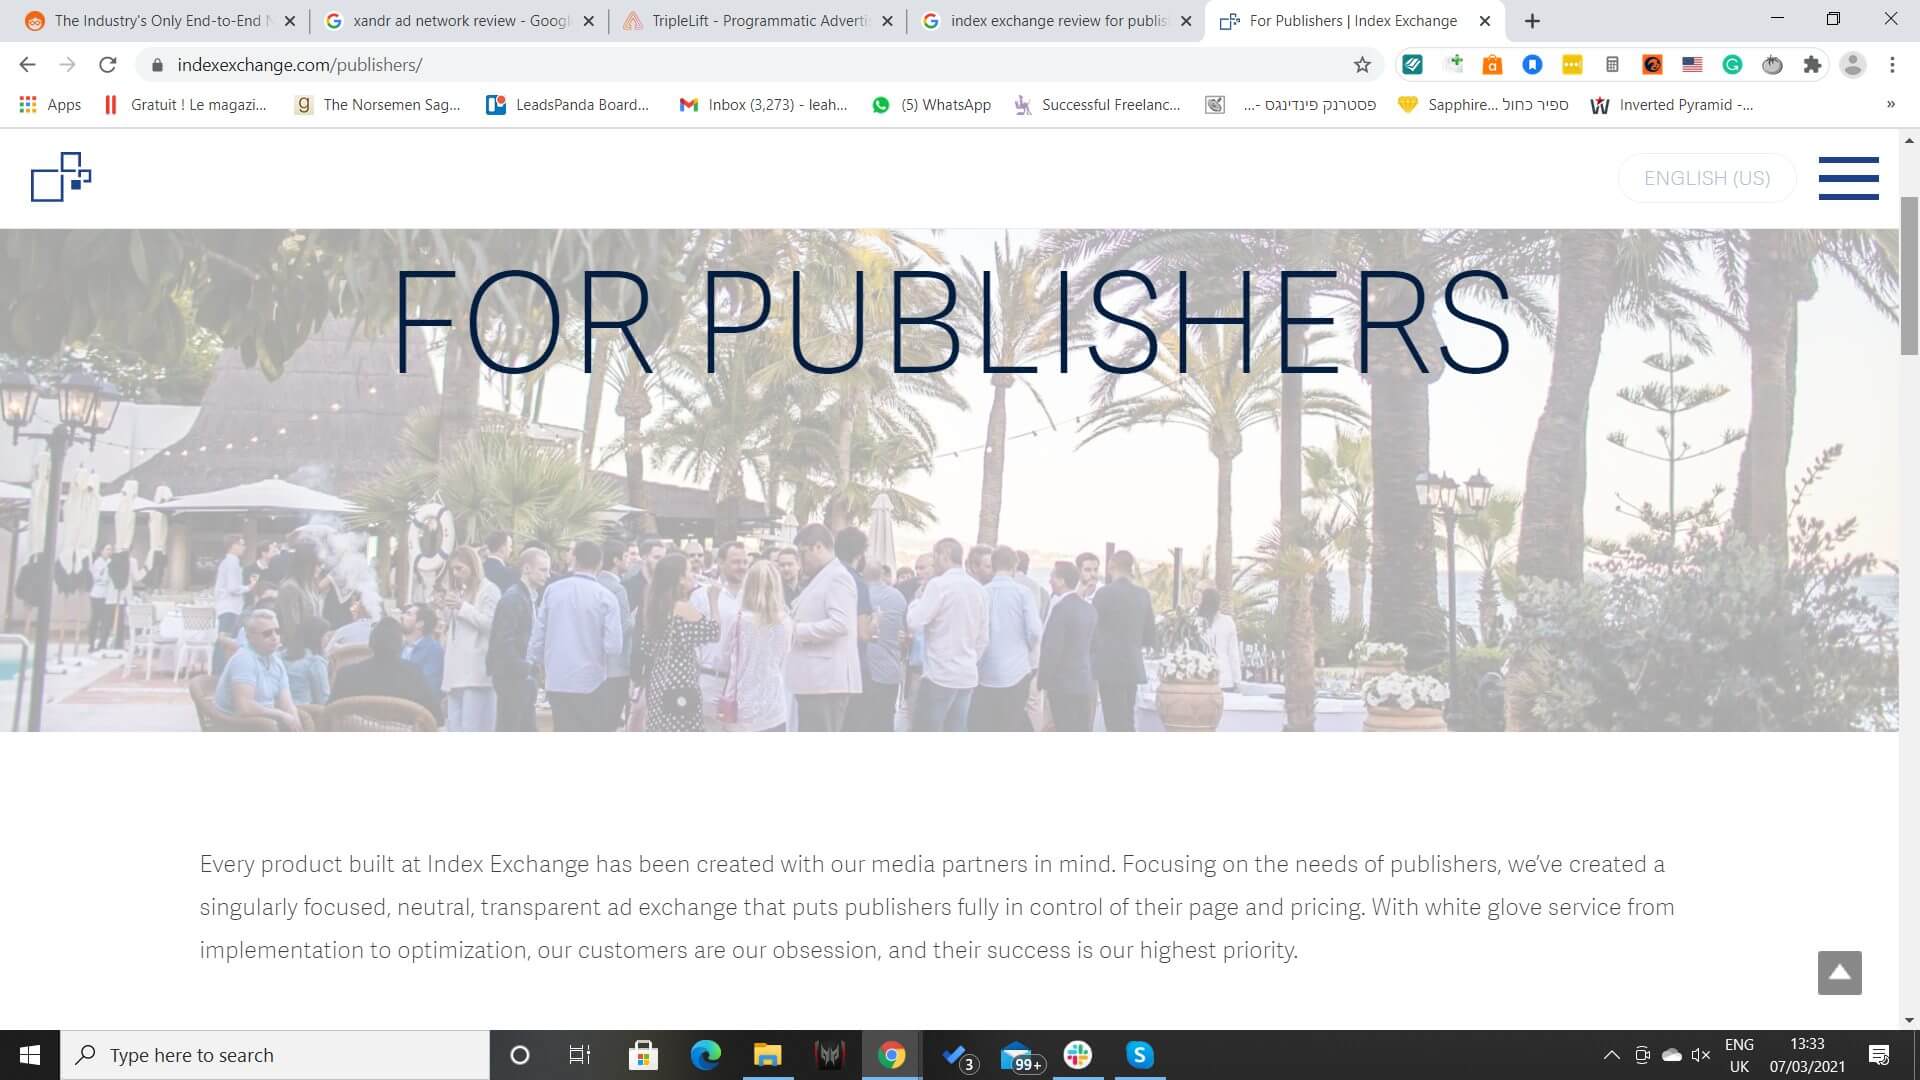Open the notification action center
The image size is (1920, 1080).
1878,1055
